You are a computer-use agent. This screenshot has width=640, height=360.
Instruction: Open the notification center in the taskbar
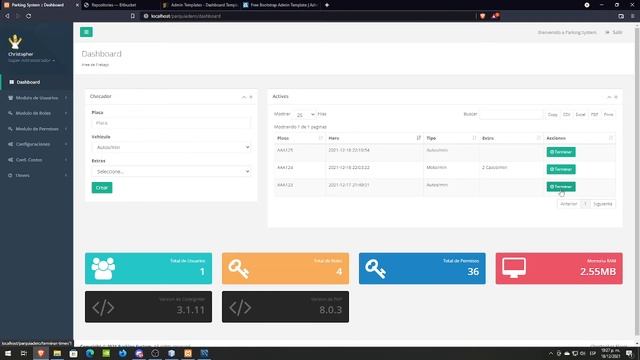[x=629, y=353]
